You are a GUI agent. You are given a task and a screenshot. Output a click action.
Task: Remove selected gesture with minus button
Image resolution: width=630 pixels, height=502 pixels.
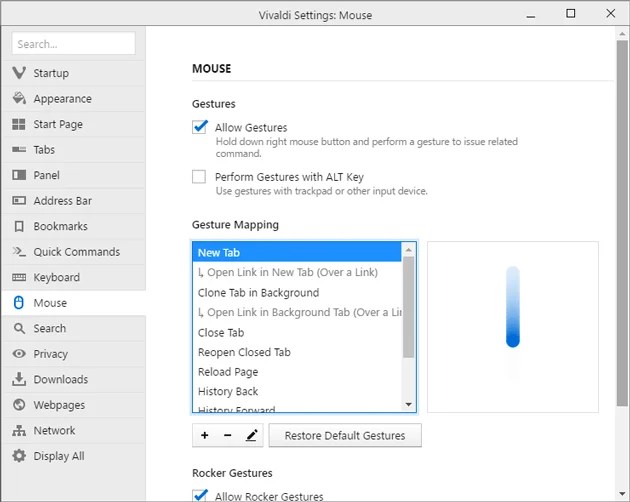(x=227, y=435)
